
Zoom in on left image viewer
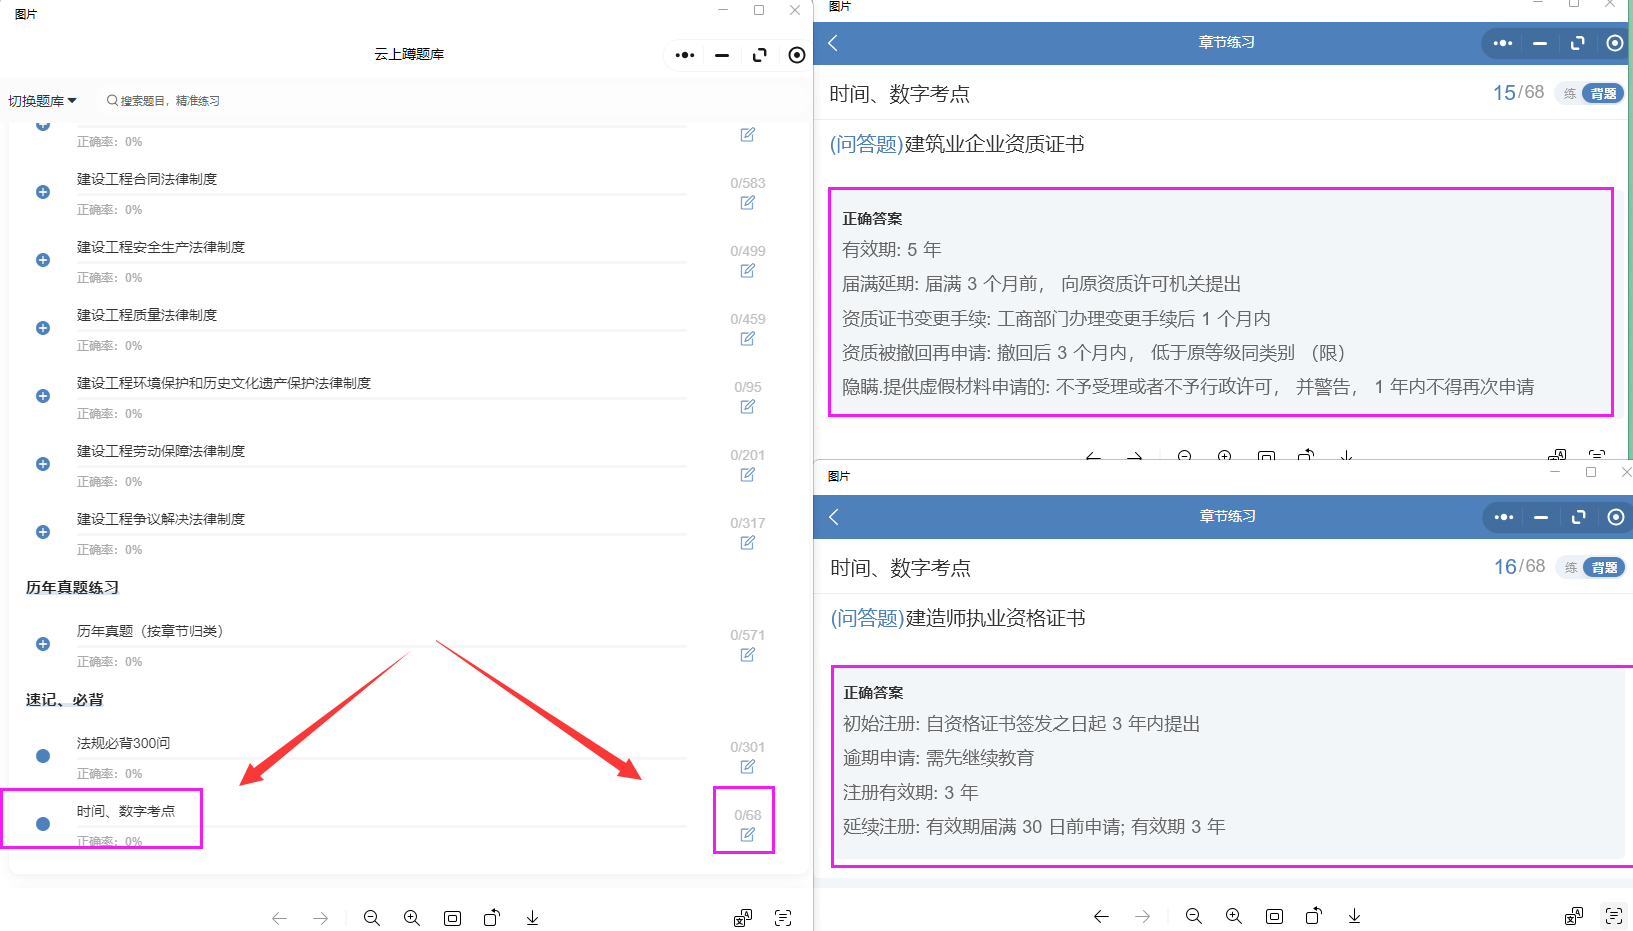411,918
